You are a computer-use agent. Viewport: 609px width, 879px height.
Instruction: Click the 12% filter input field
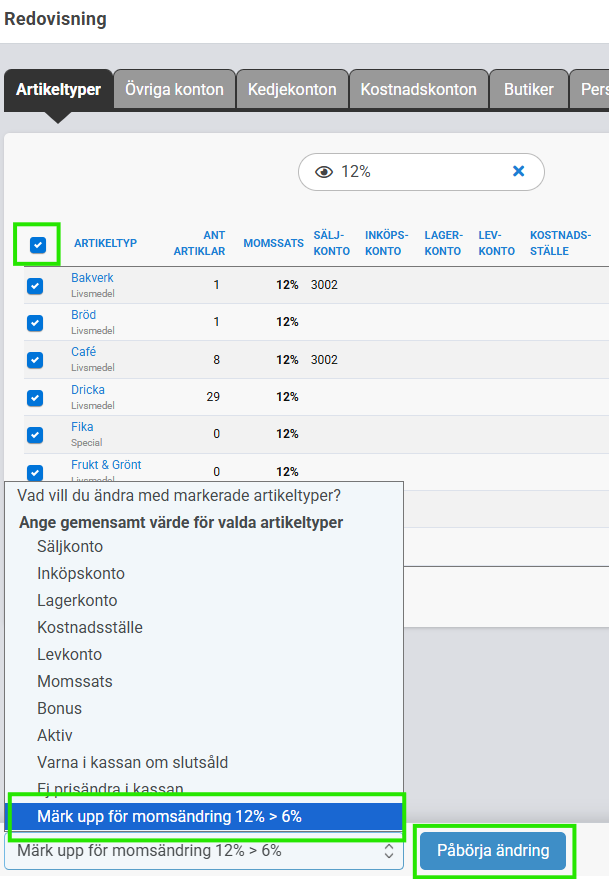[420, 172]
